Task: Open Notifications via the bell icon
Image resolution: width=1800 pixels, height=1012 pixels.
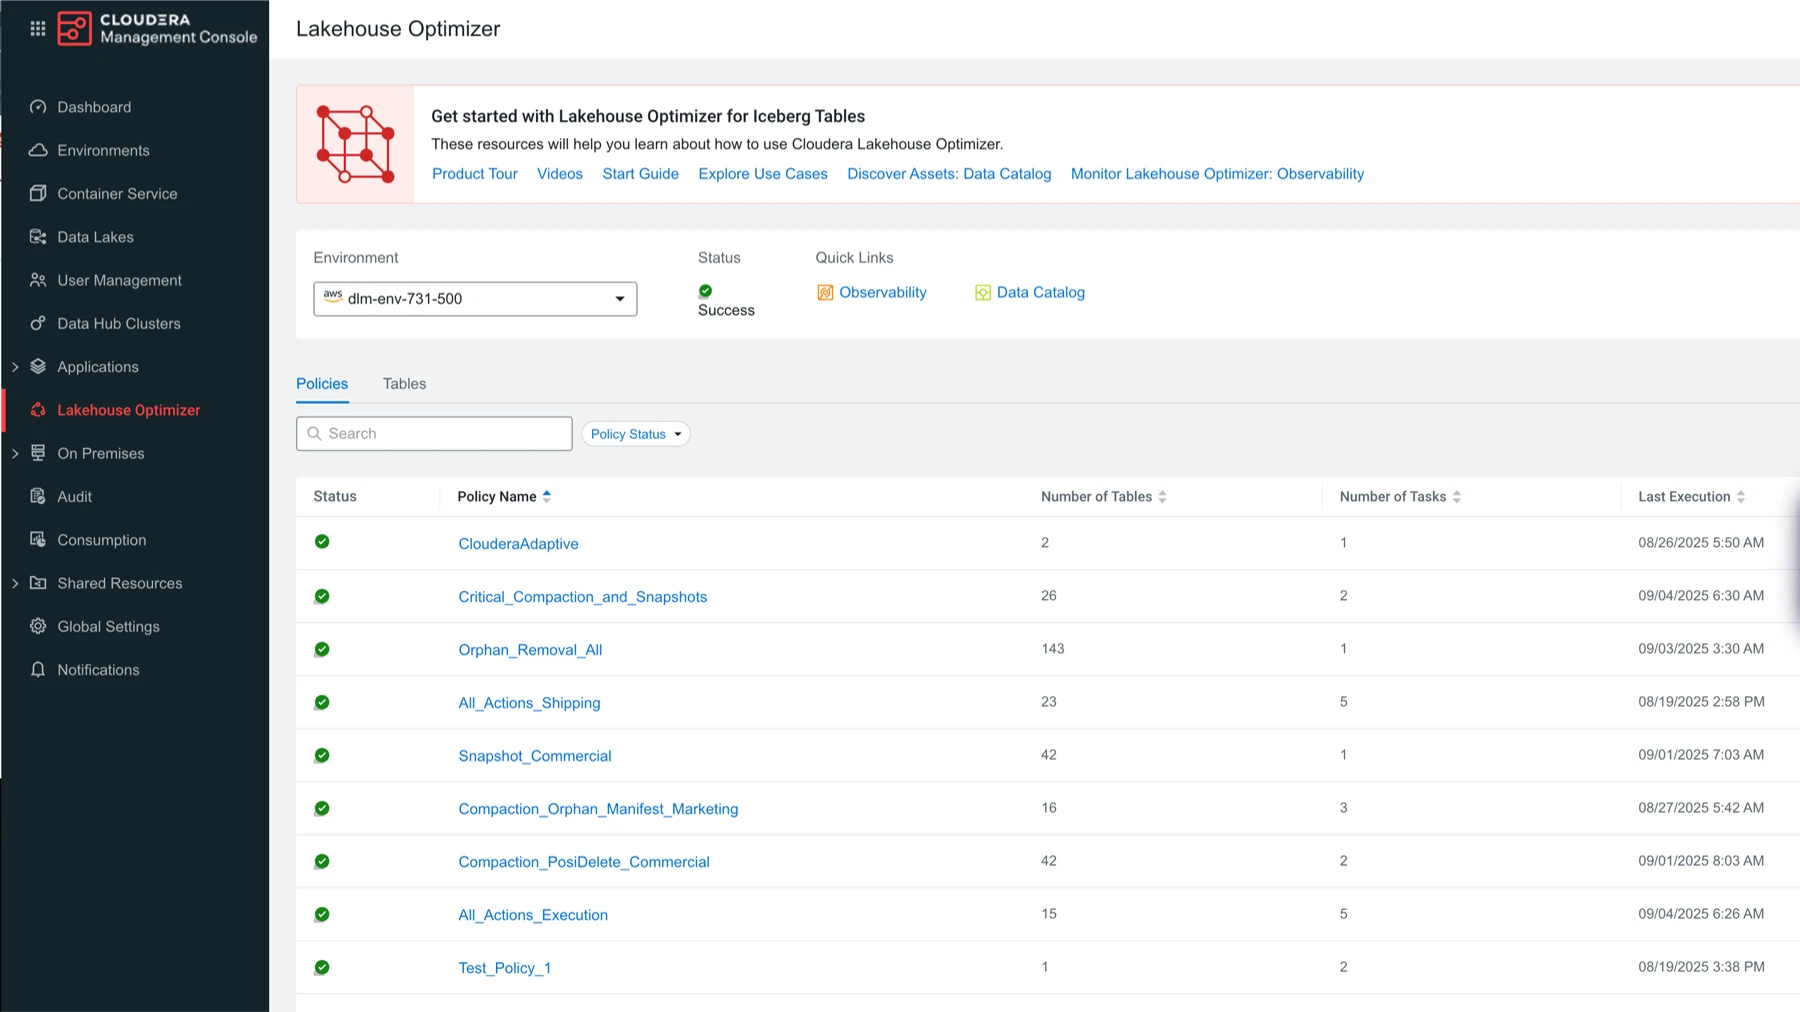Action: point(38,669)
